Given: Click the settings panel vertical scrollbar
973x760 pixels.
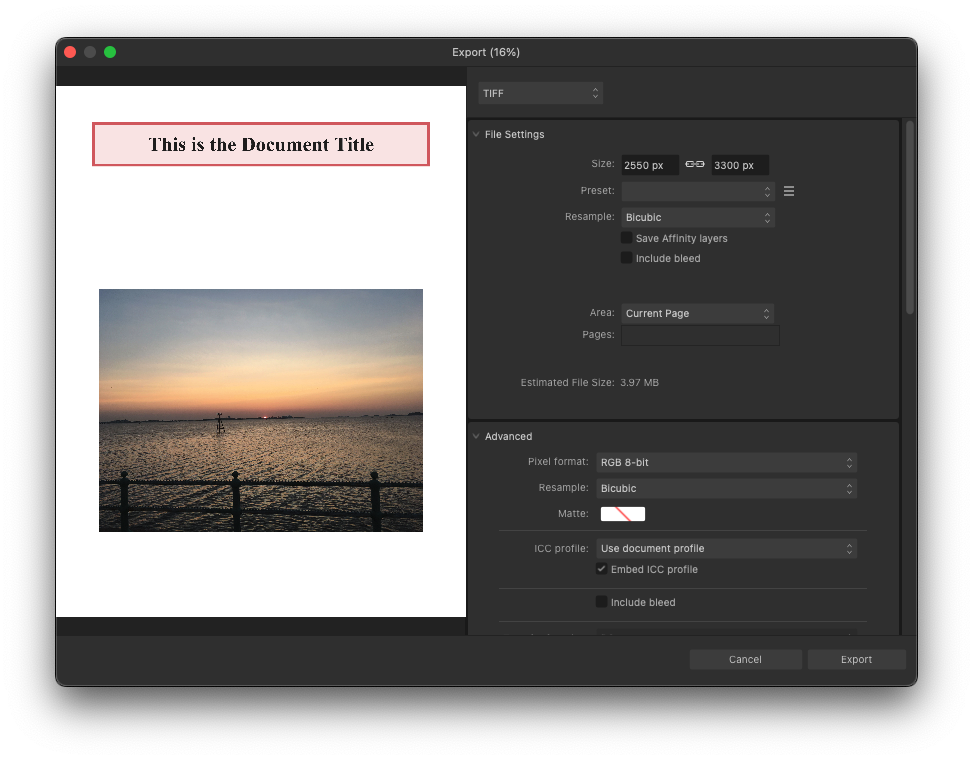Looking at the screenshot, I should 910,217.
